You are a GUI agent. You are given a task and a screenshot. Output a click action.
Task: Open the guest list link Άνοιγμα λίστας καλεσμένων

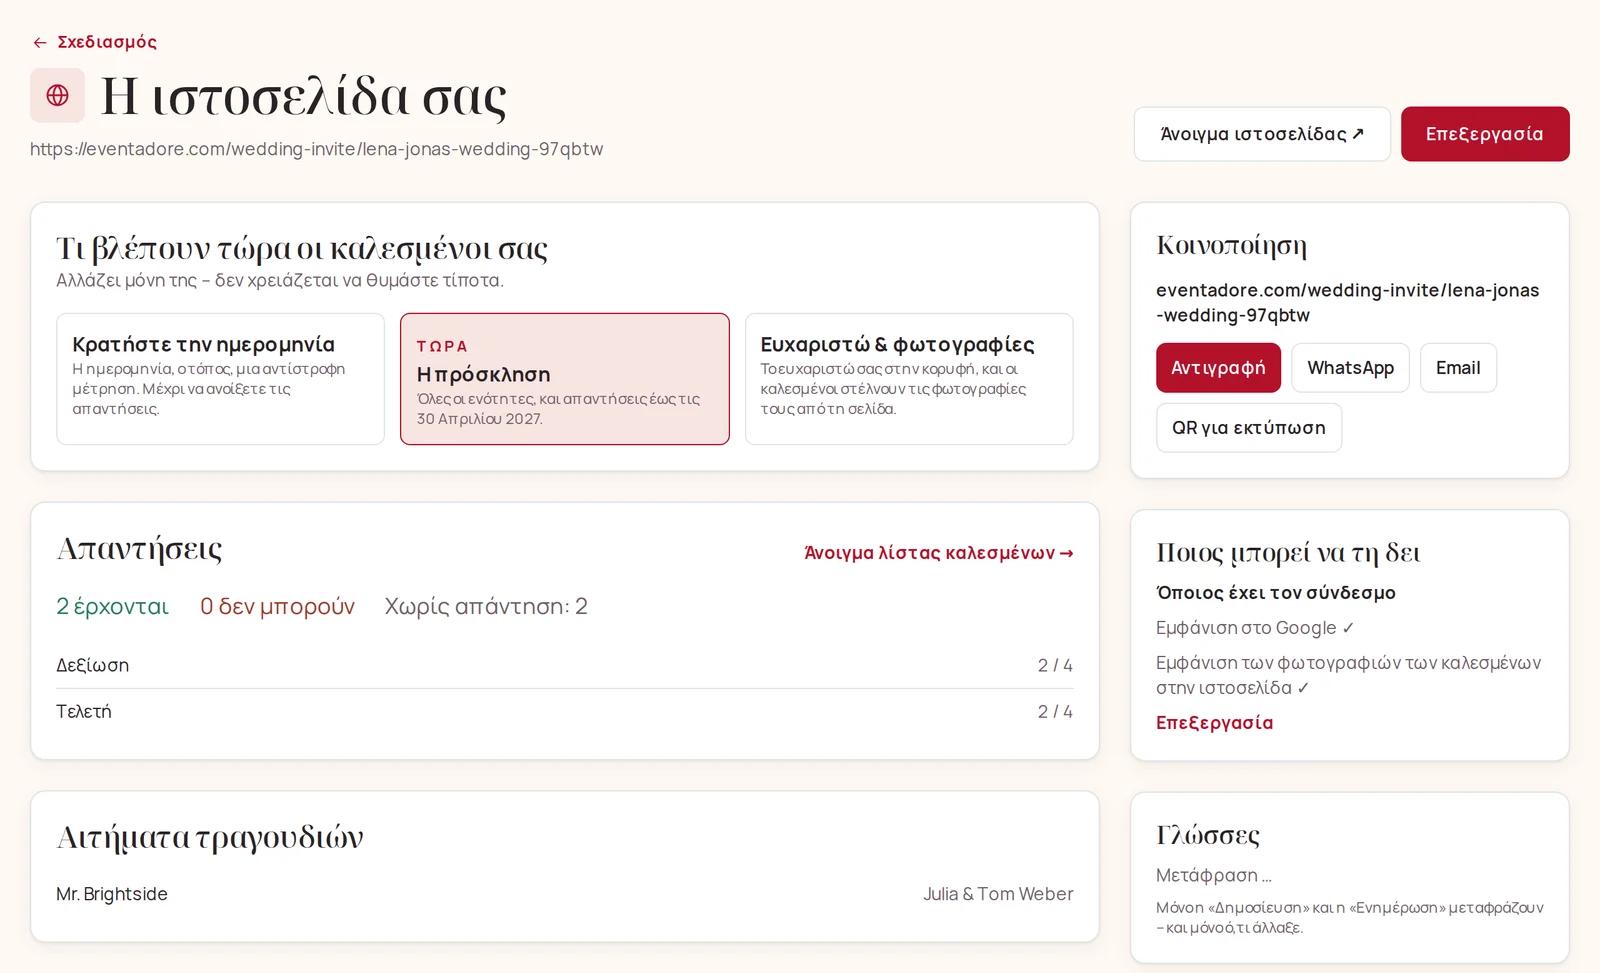(x=939, y=553)
